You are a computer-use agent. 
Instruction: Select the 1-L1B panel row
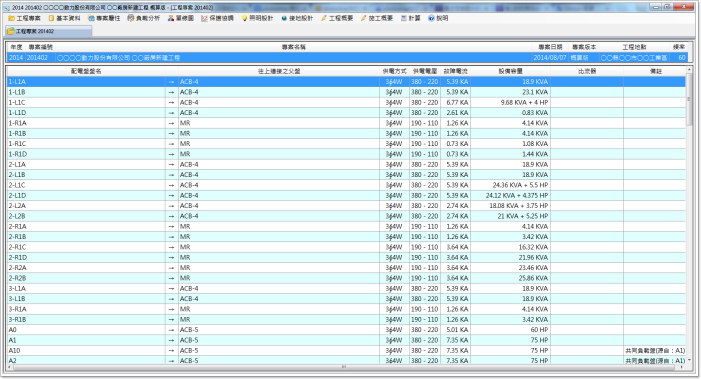click(346, 92)
